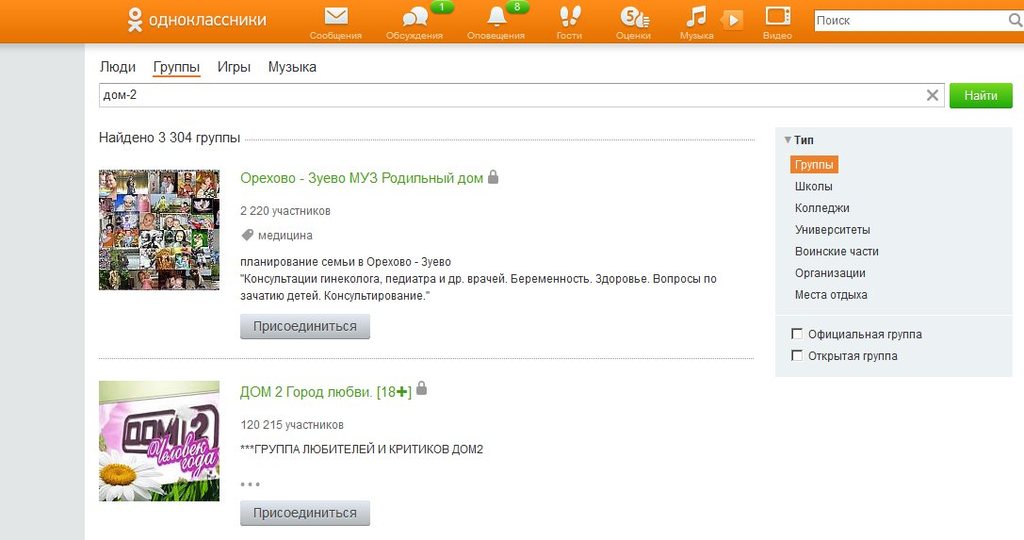Open ДОМ 2 Город любви group link
Image resolution: width=1024 pixels, height=540 pixels.
(326, 392)
